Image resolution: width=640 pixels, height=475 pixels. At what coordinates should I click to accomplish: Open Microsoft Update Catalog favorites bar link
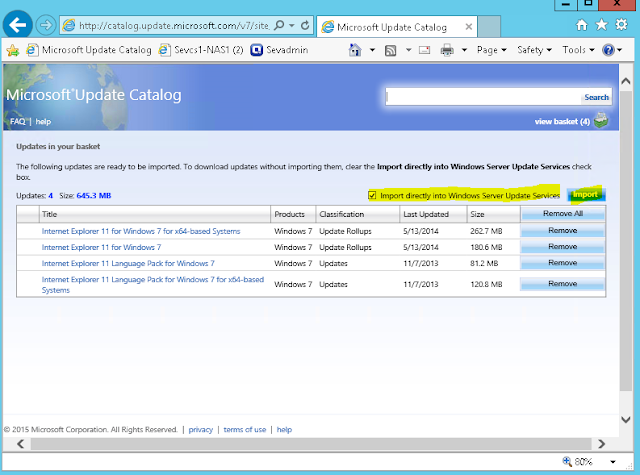click(x=89, y=50)
